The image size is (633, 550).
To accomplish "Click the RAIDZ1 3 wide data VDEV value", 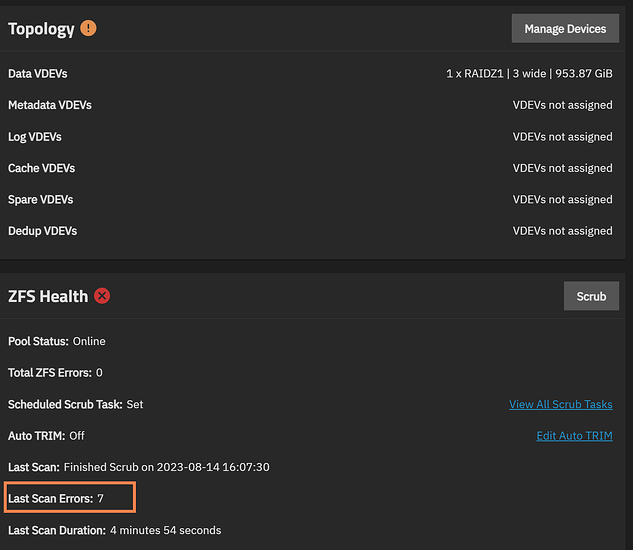I will (x=529, y=74).
